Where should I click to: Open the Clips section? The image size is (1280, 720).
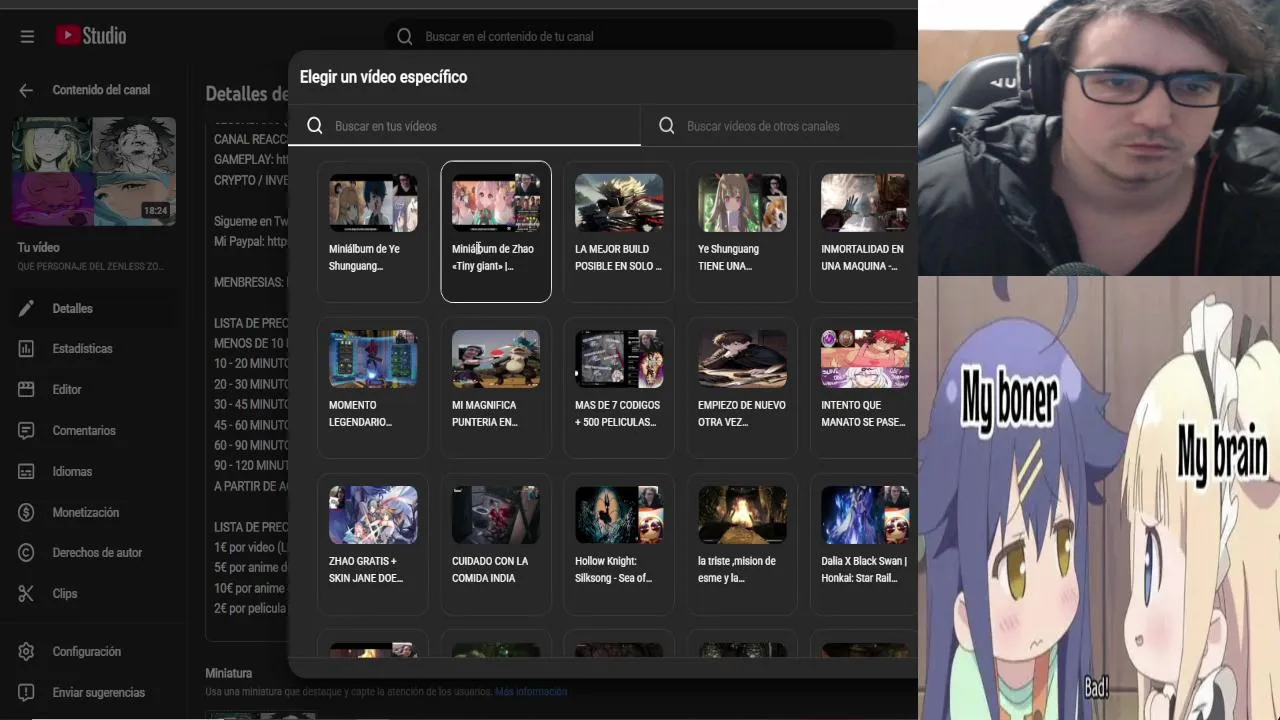(x=92, y=594)
